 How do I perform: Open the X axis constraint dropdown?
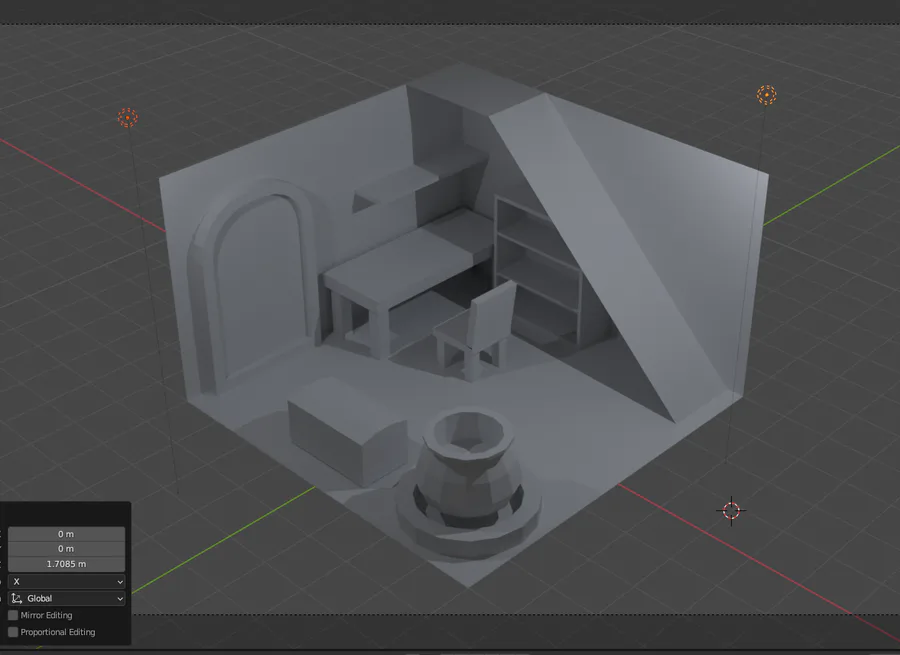coord(67,582)
